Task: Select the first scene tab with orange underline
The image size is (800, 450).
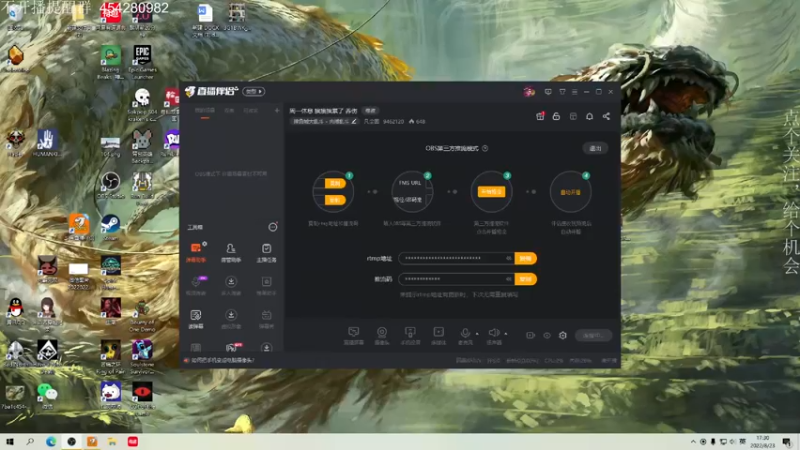Action: pyautogui.click(x=205, y=111)
